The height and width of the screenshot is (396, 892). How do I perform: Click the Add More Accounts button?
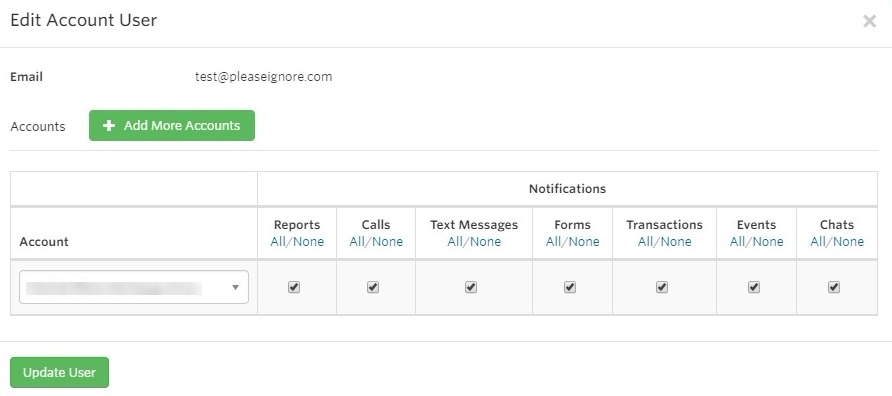172,125
